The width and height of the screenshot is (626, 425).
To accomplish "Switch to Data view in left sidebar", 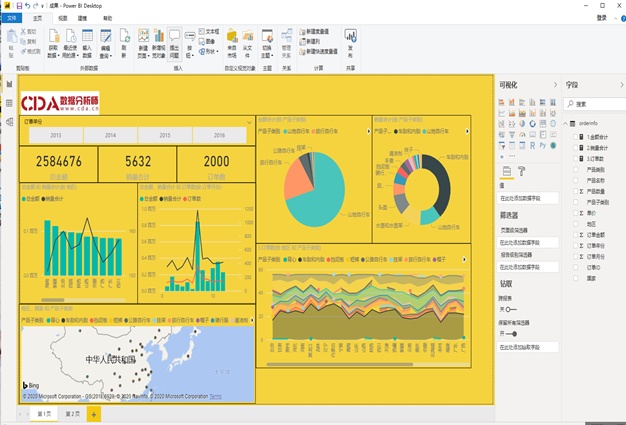I will (10, 103).
